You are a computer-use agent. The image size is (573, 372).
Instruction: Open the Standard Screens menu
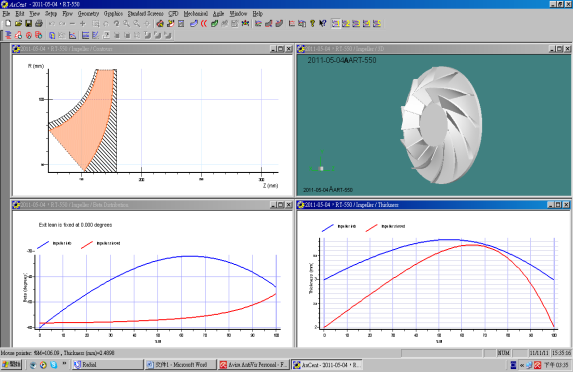(x=145, y=14)
